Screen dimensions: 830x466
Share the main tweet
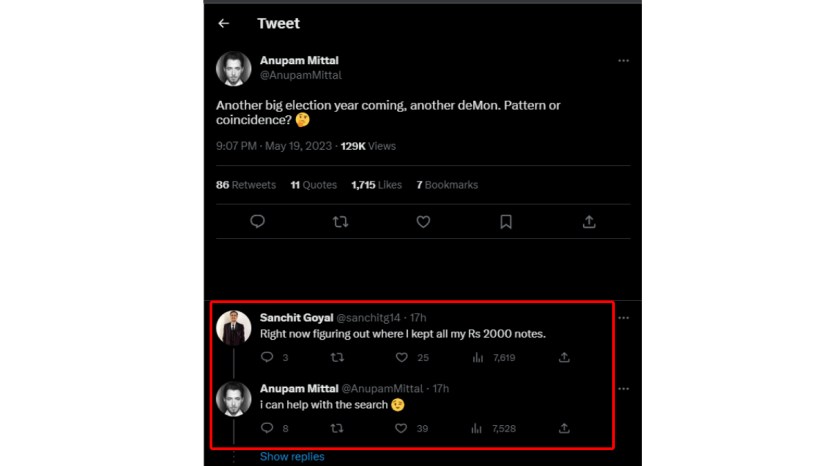click(589, 222)
